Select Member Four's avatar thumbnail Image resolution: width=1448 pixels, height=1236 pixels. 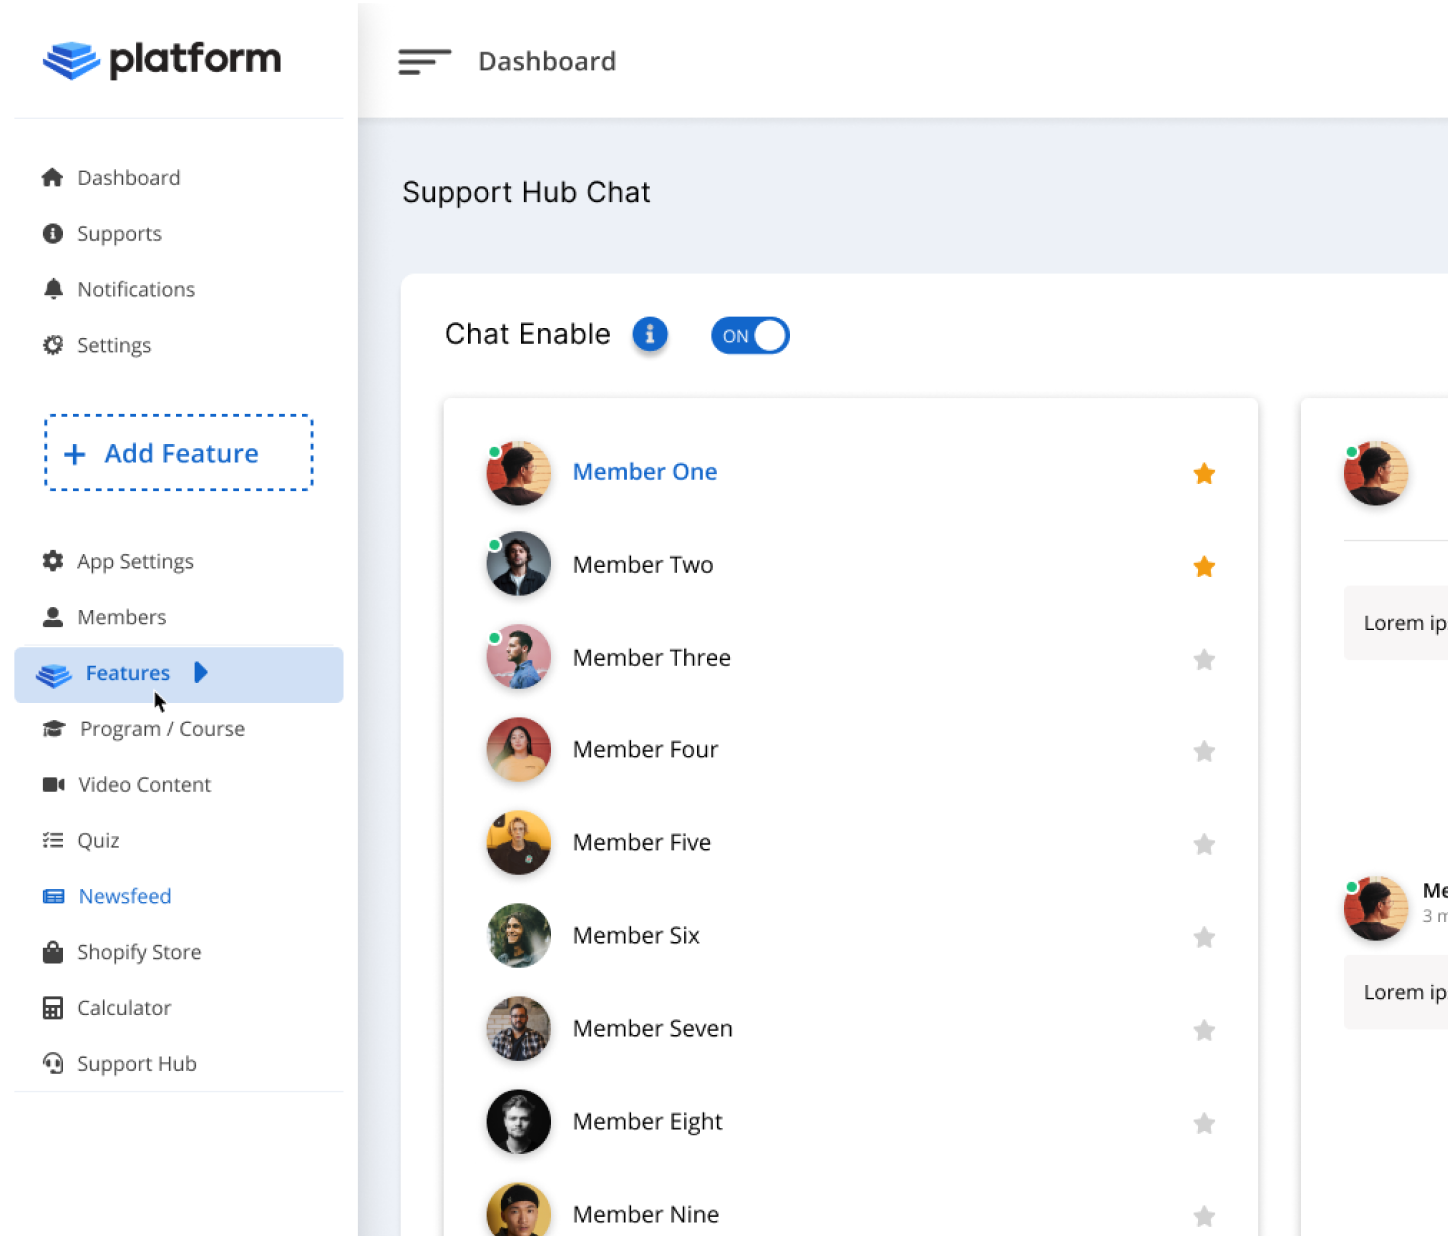[x=519, y=750]
